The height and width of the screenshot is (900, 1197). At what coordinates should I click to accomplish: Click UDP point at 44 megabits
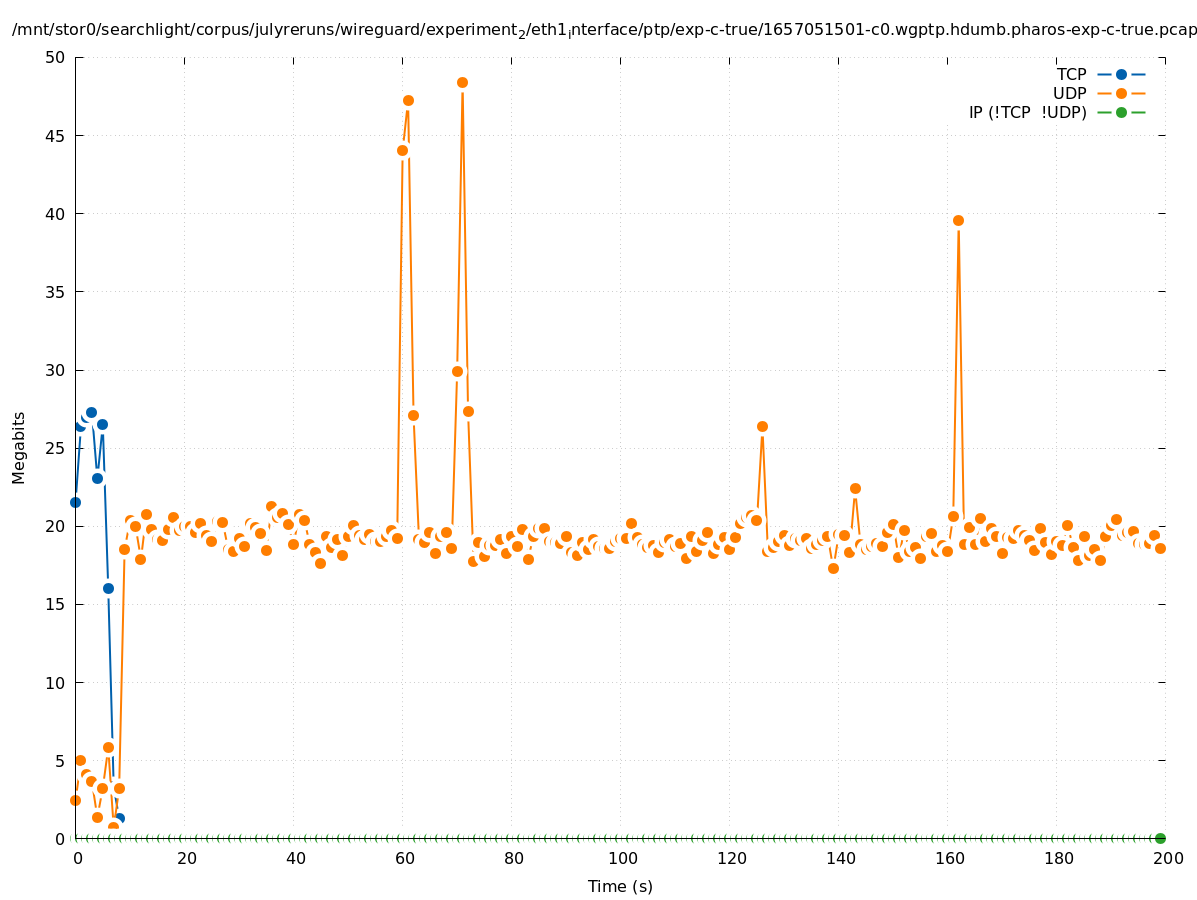pyautogui.click(x=402, y=150)
